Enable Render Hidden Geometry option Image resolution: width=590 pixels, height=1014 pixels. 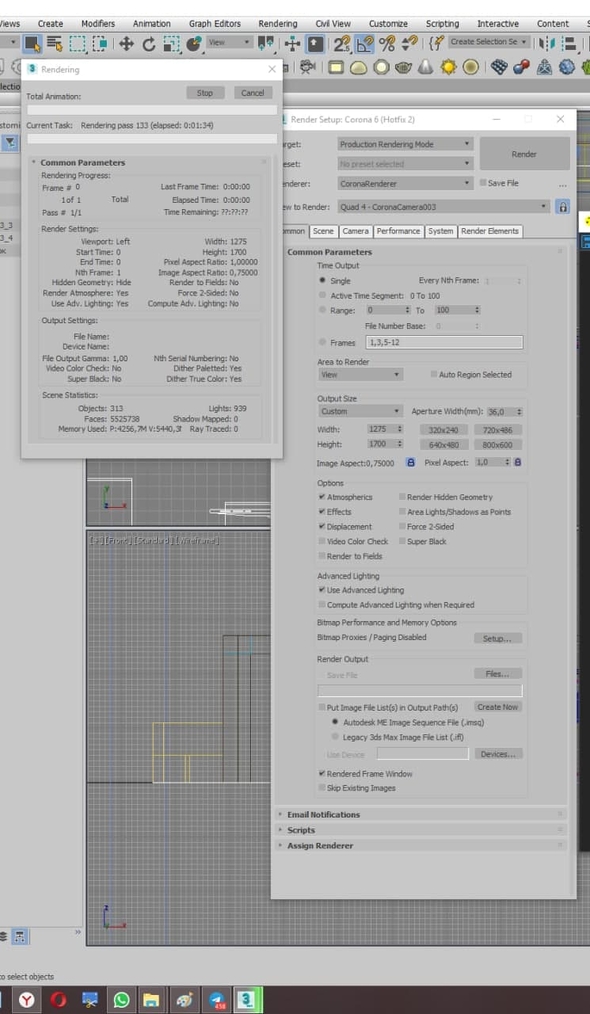402,497
